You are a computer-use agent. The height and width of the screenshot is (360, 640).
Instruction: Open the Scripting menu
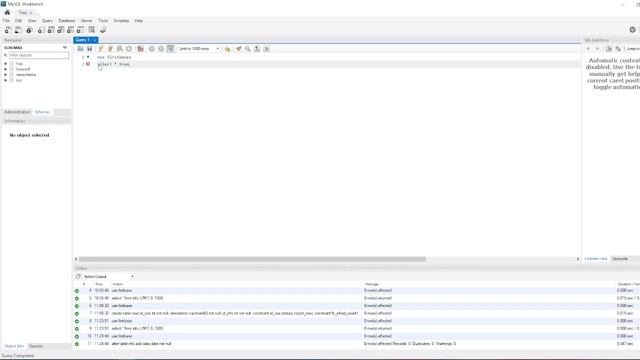click(x=121, y=20)
